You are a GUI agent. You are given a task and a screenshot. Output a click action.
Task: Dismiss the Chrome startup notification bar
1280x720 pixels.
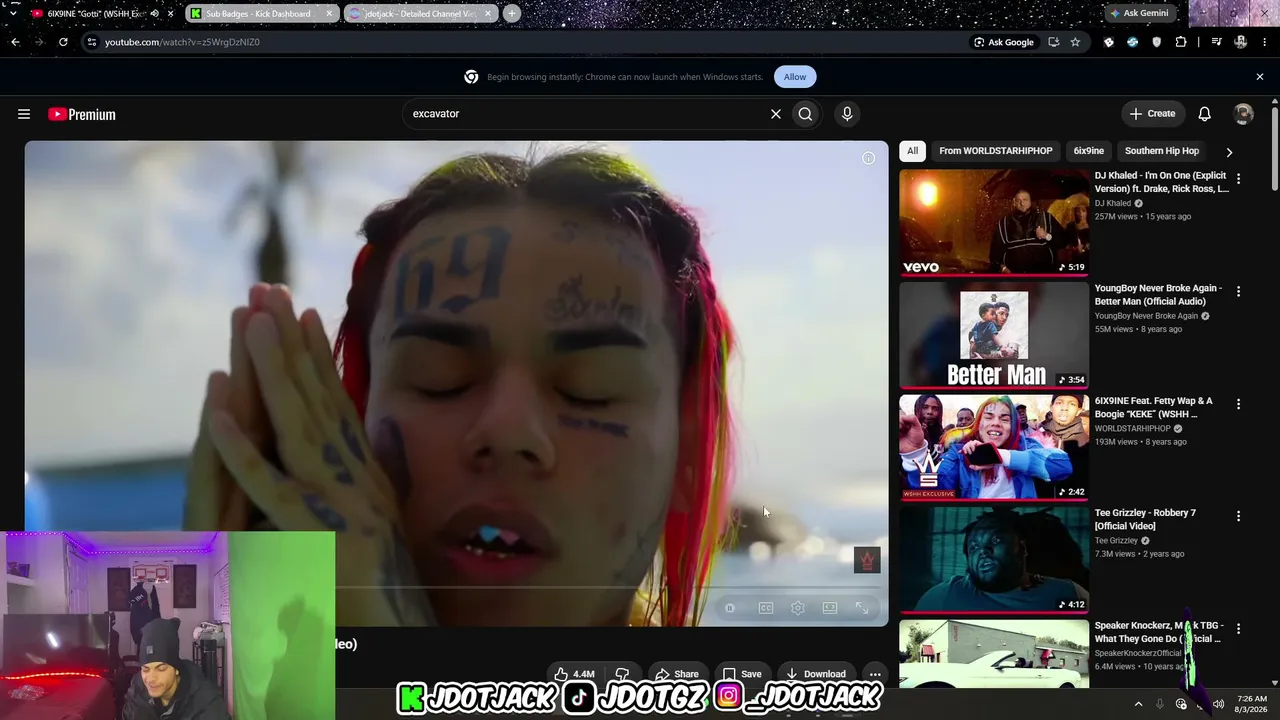click(1260, 77)
